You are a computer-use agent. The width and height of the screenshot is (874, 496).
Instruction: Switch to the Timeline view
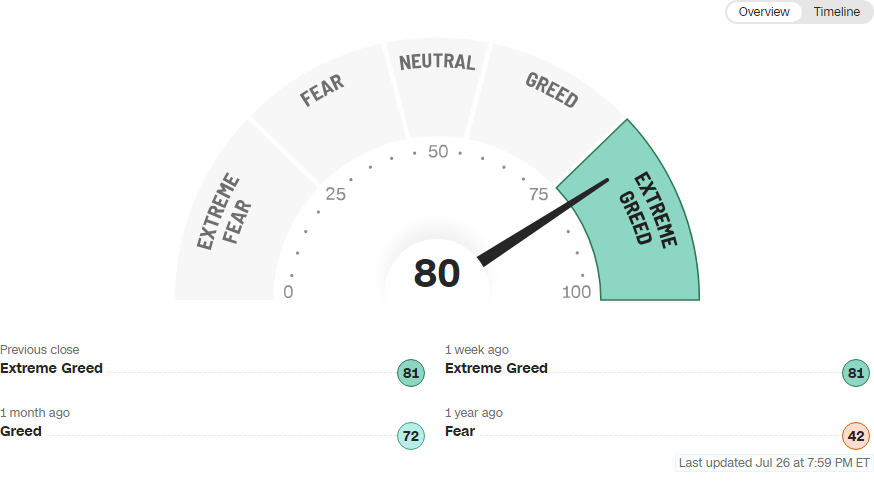[836, 12]
